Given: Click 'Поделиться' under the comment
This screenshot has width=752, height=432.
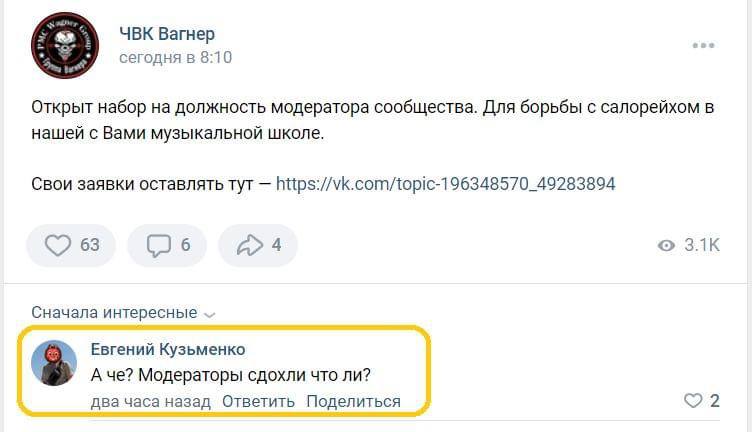Looking at the screenshot, I should tap(353, 401).
